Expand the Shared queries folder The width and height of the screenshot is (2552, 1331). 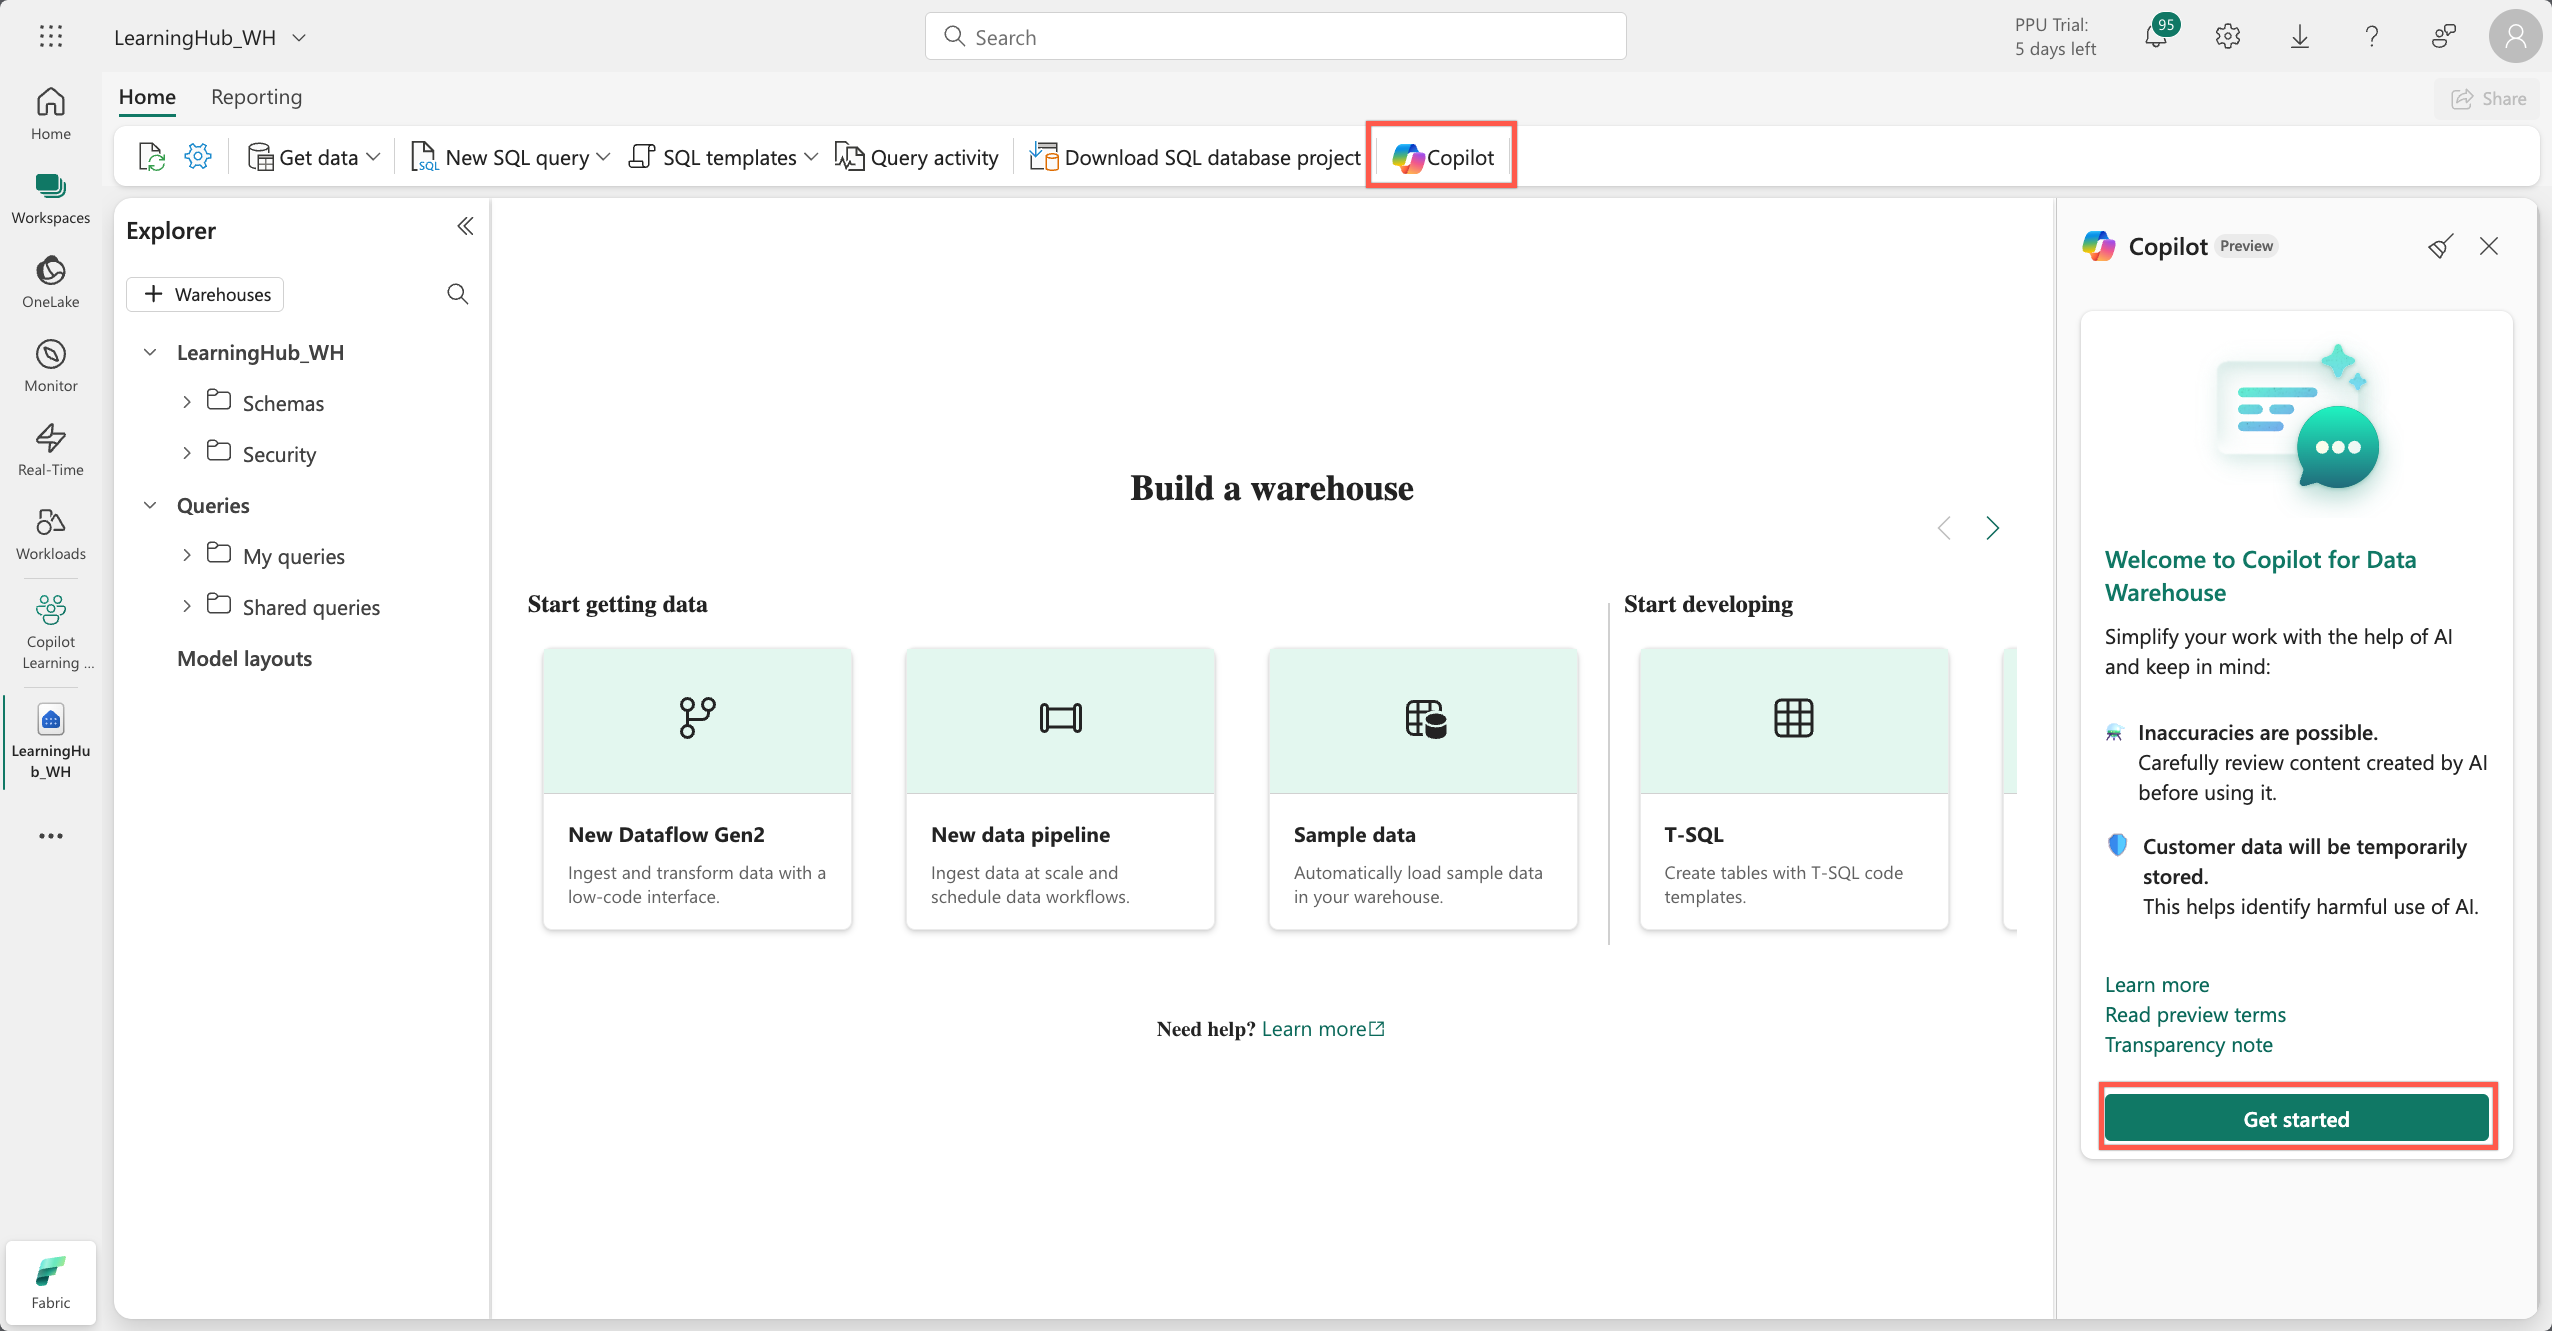click(x=187, y=606)
